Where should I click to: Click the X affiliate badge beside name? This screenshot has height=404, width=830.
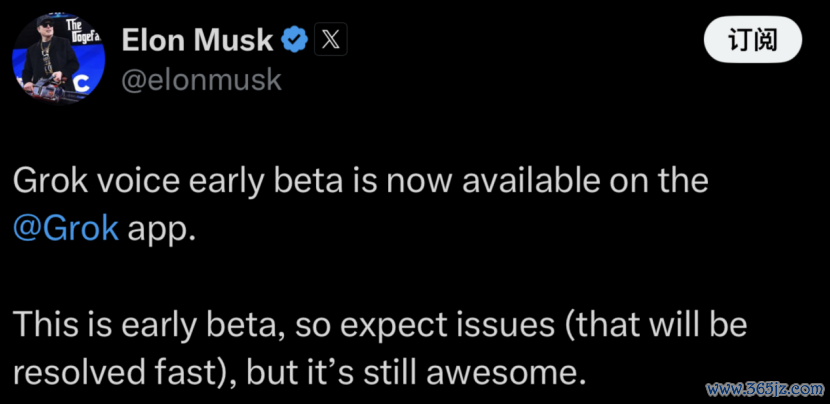click(331, 40)
